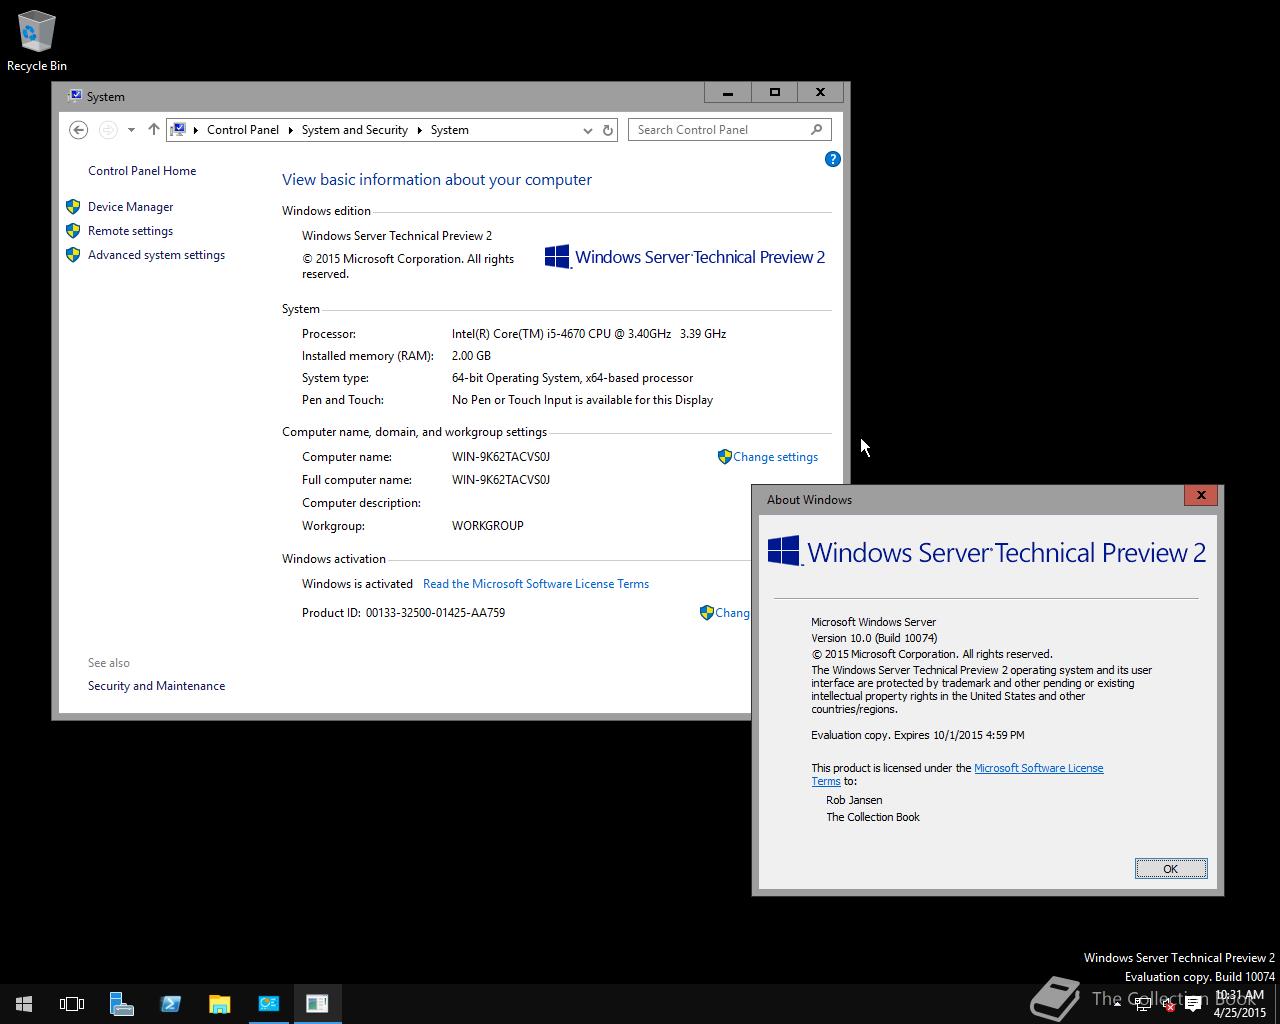Screen dimensions: 1280x1024
Task: Click the Rob Jansen licensee name
Action: (x=854, y=800)
